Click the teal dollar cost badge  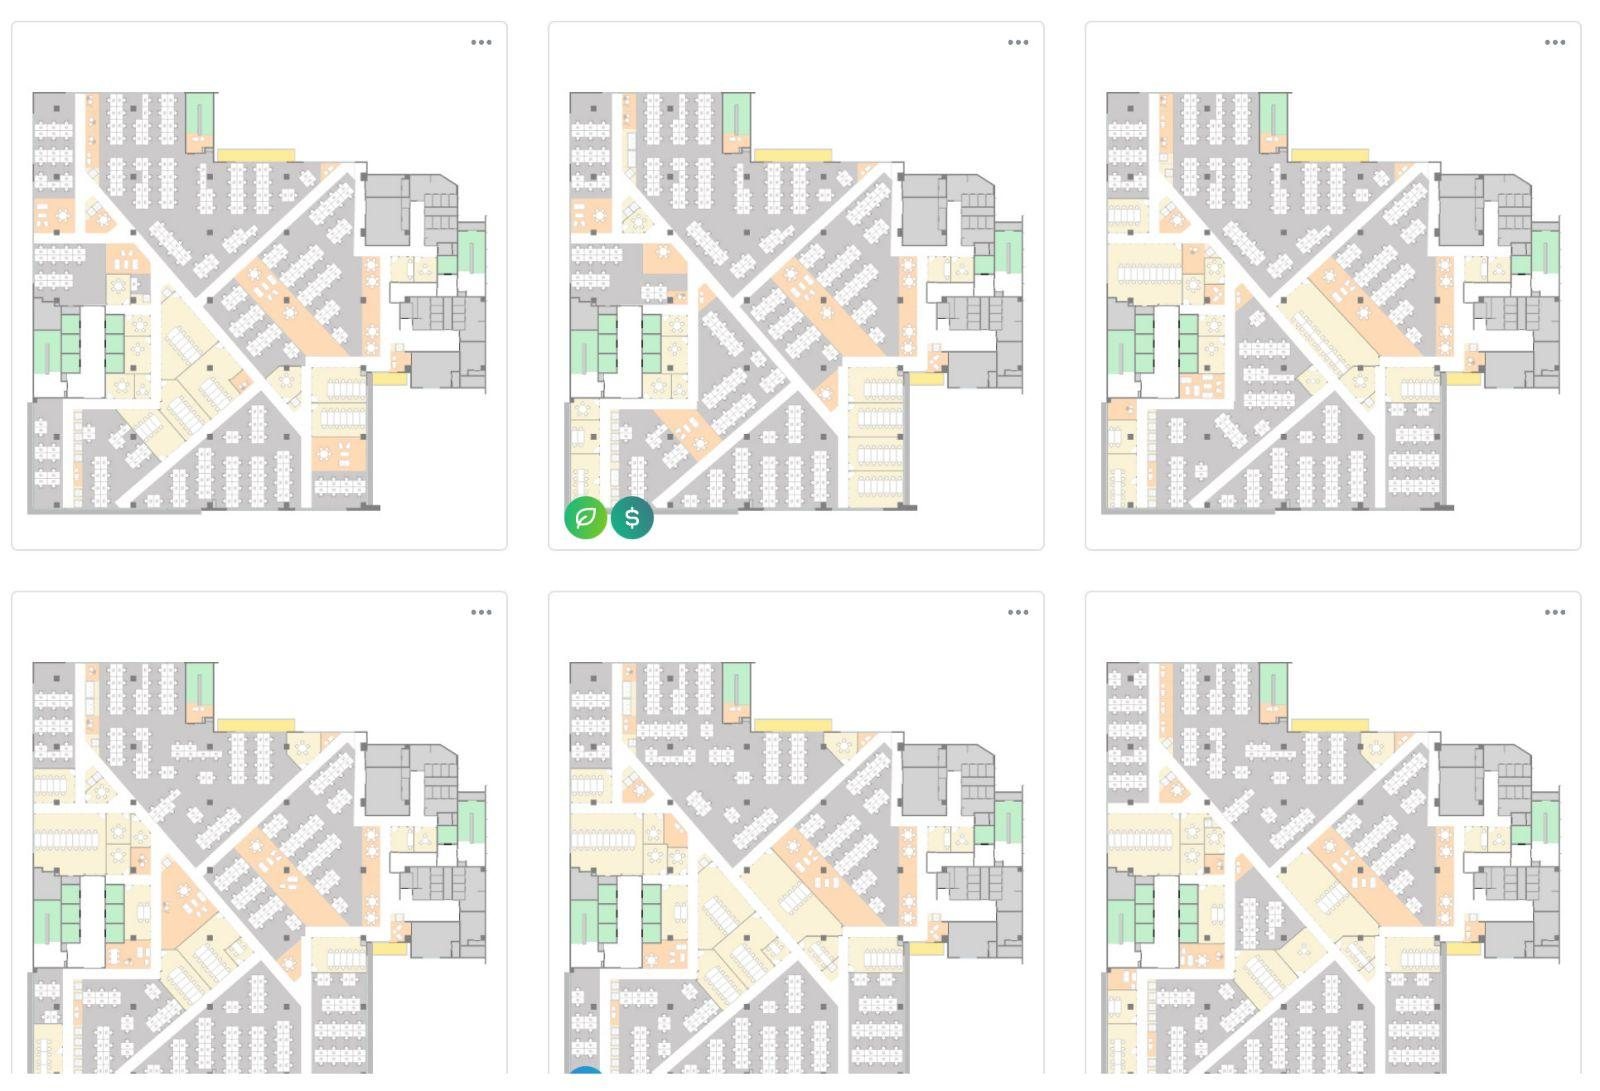(x=632, y=518)
